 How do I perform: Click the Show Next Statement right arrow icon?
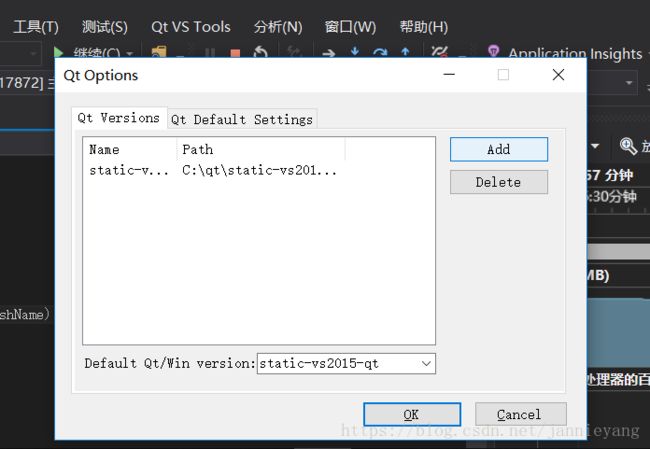coord(329,53)
